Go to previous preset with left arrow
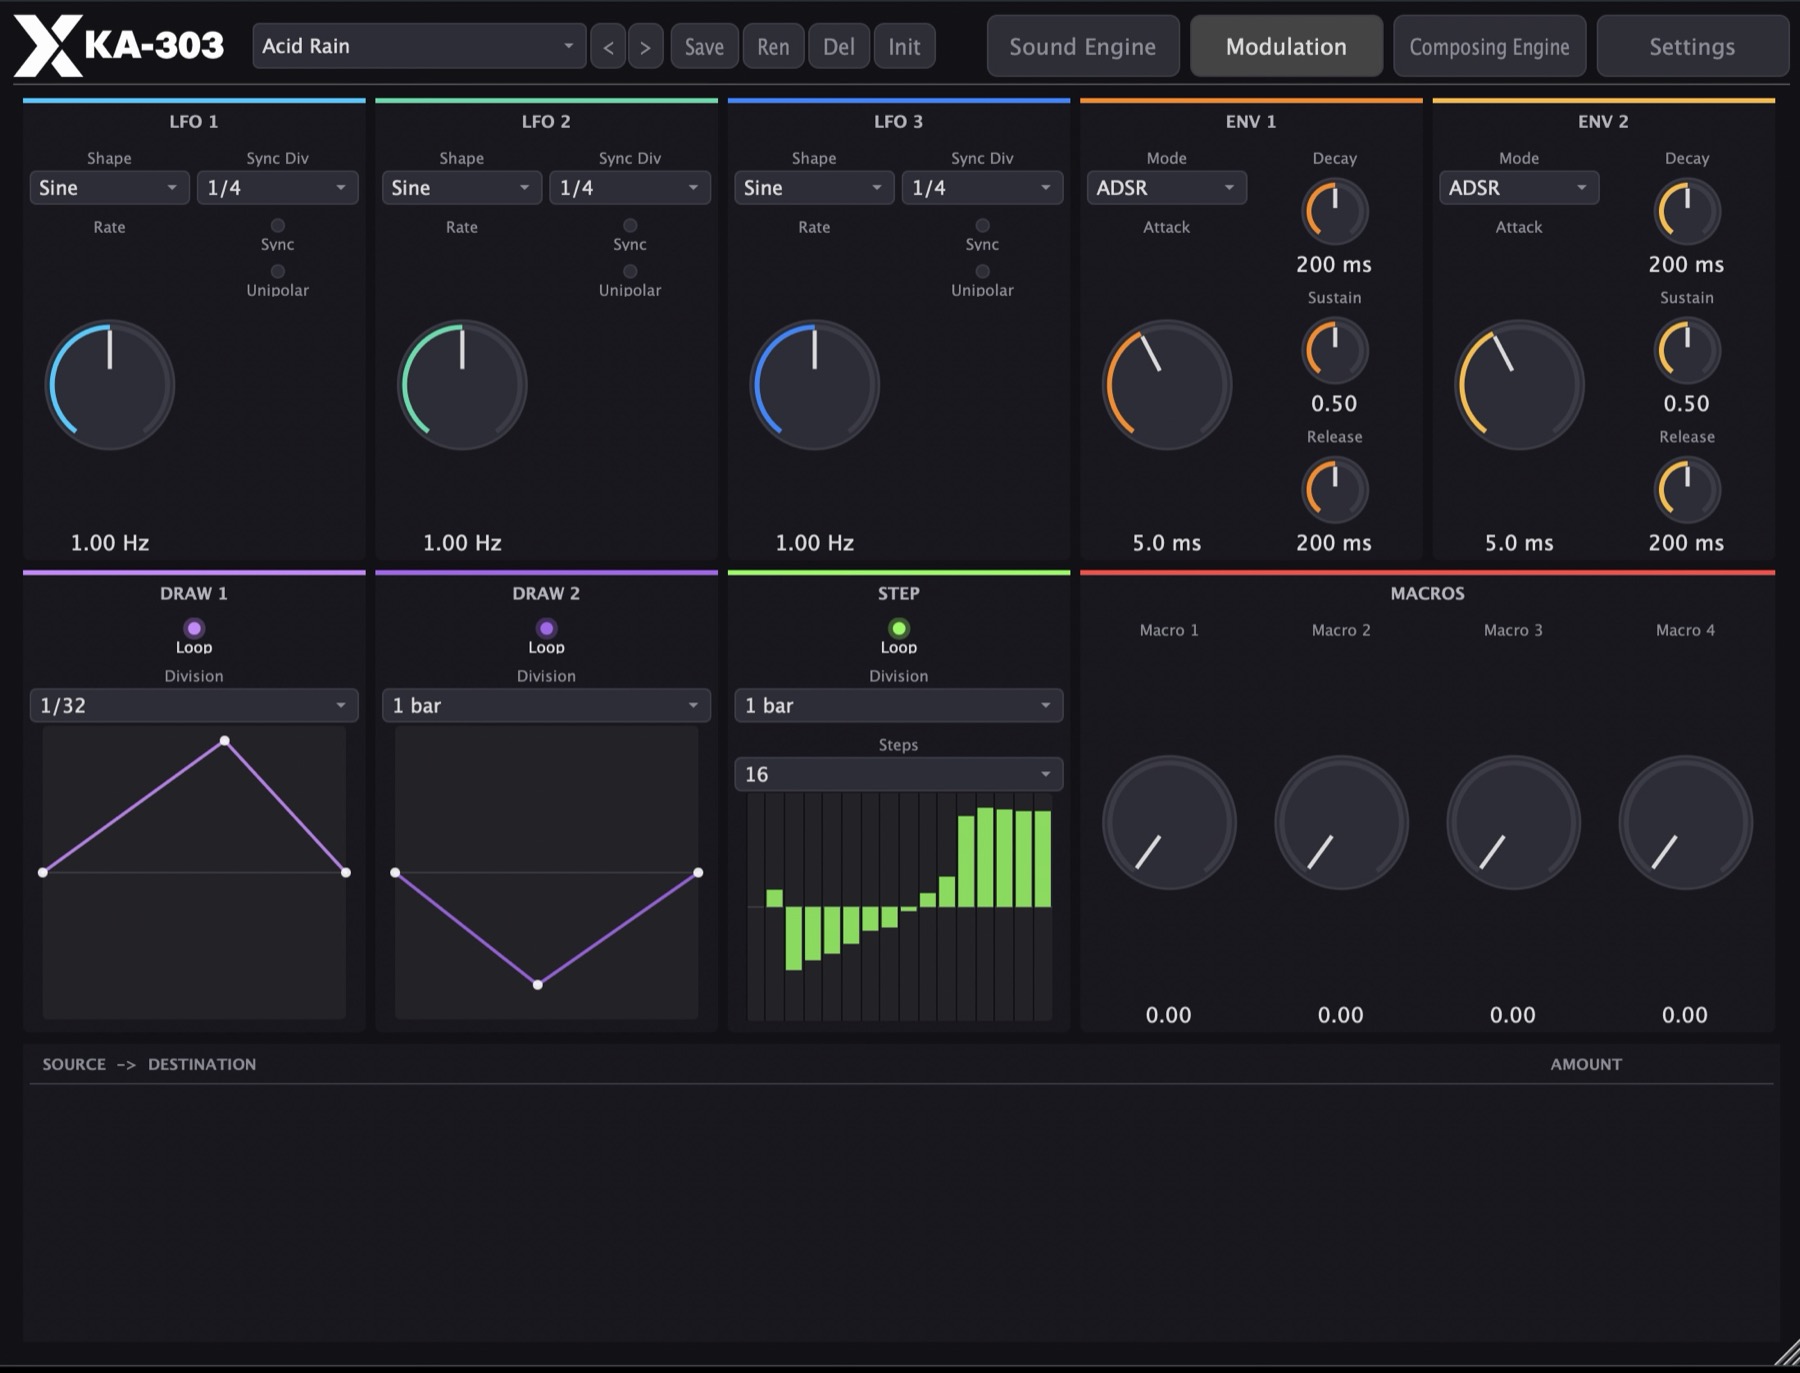1800x1373 pixels. 608,47
